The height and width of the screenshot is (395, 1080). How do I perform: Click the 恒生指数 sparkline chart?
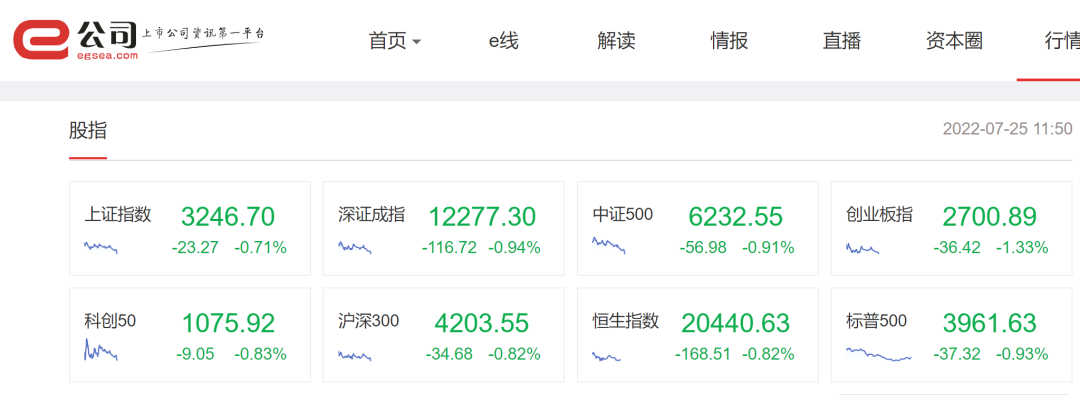coord(607,356)
